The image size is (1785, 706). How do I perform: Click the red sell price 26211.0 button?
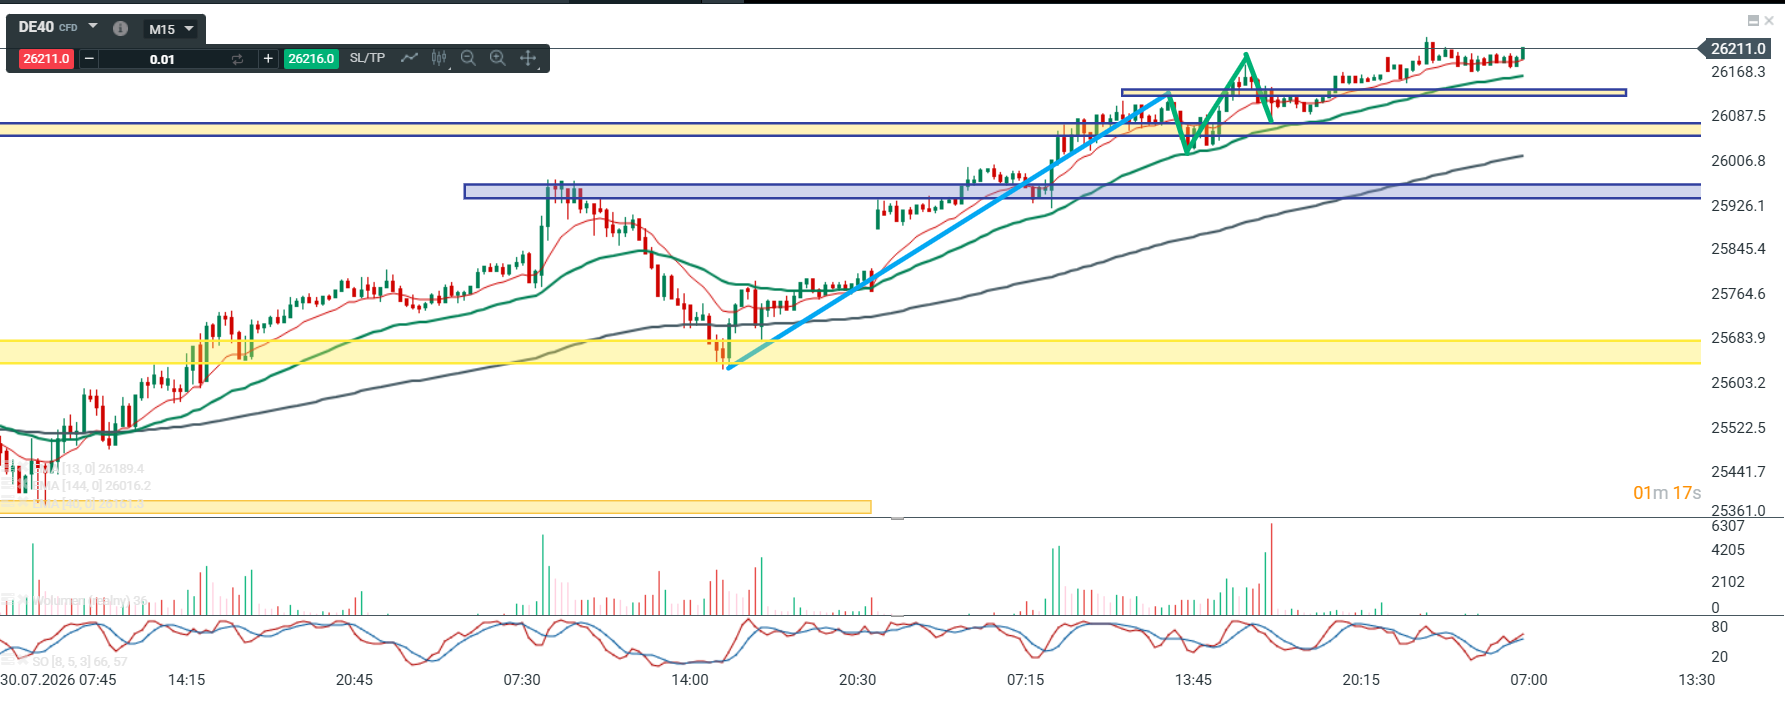point(46,59)
